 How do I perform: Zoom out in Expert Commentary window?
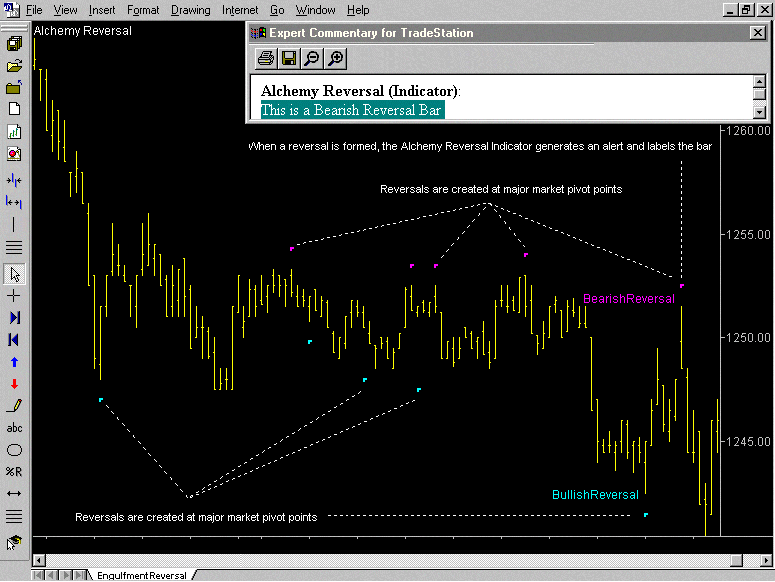tap(312, 58)
